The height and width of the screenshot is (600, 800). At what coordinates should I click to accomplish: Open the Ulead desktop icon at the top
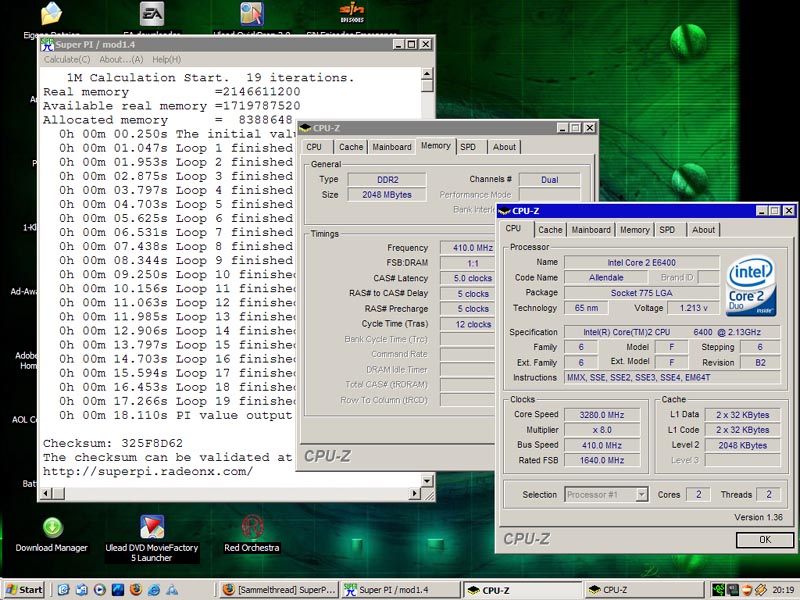(252, 14)
